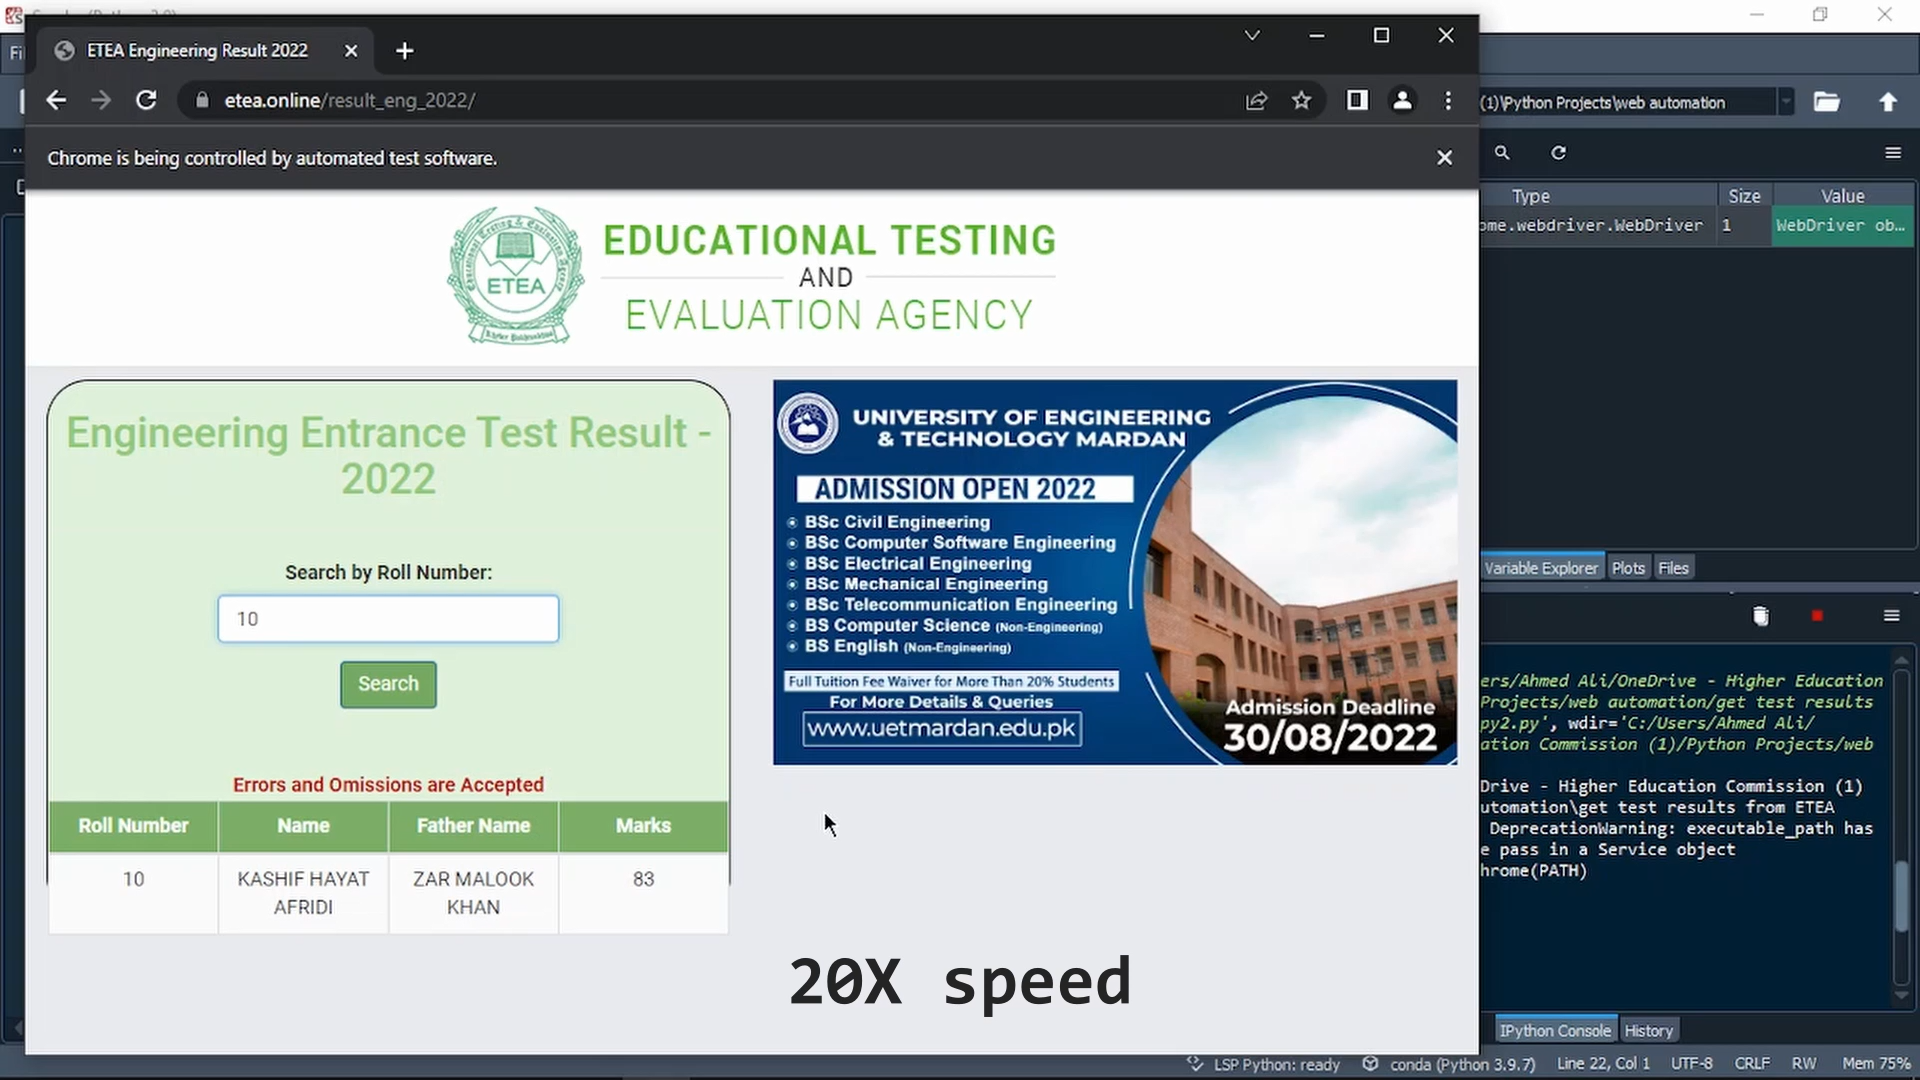Click red stop kernel button in console
The width and height of the screenshot is (1920, 1080).
point(1817,616)
